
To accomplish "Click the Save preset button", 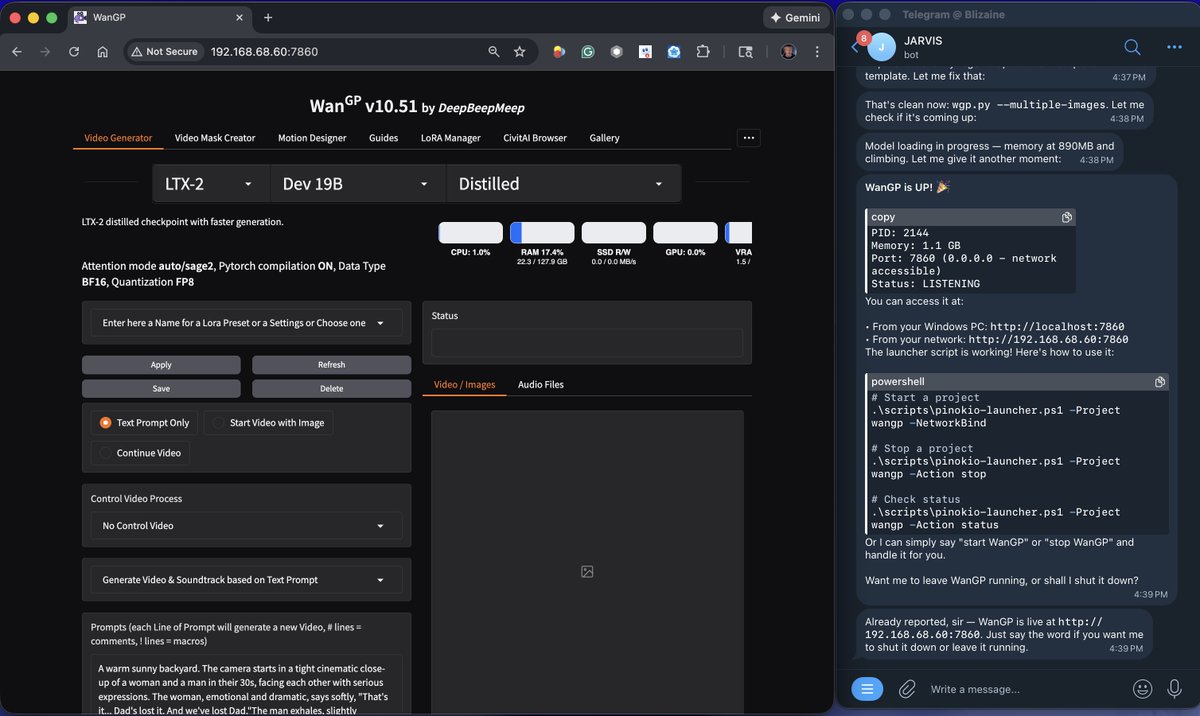I will (161, 388).
